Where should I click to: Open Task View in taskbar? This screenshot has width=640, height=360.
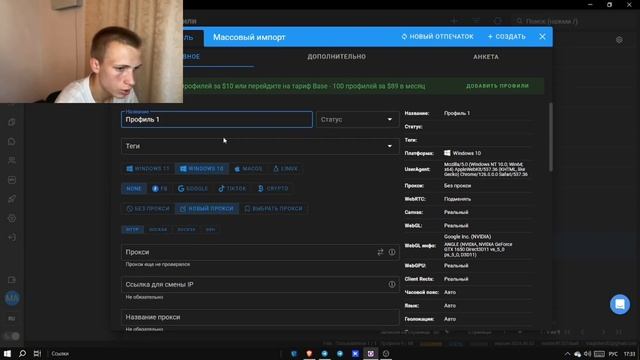pyautogui.click(x=38, y=354)
